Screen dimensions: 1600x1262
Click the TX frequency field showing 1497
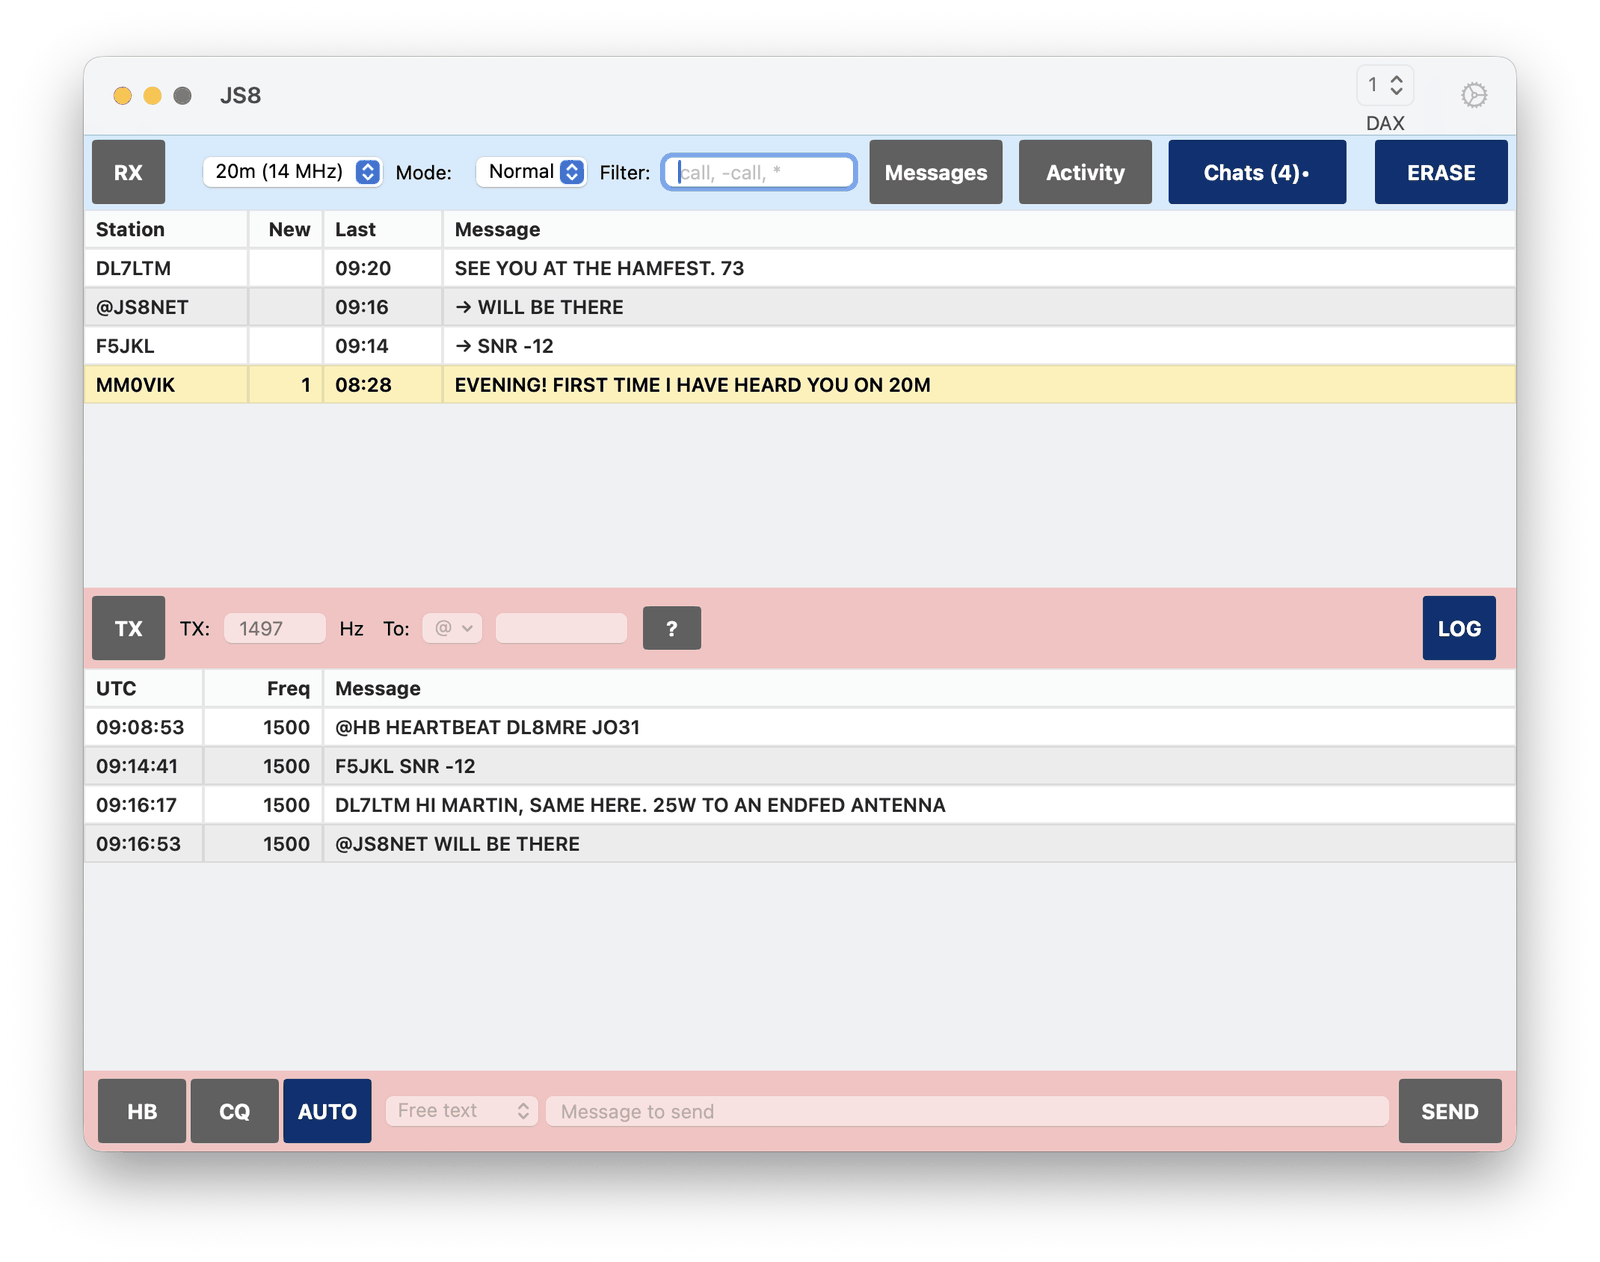275,628
